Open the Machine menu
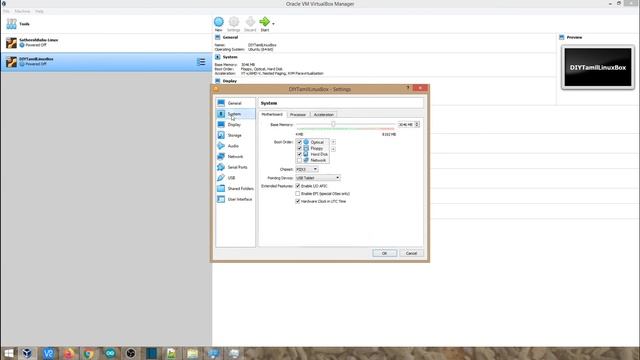Viewport: 640px width, 360px height. (x=22, y=11)
